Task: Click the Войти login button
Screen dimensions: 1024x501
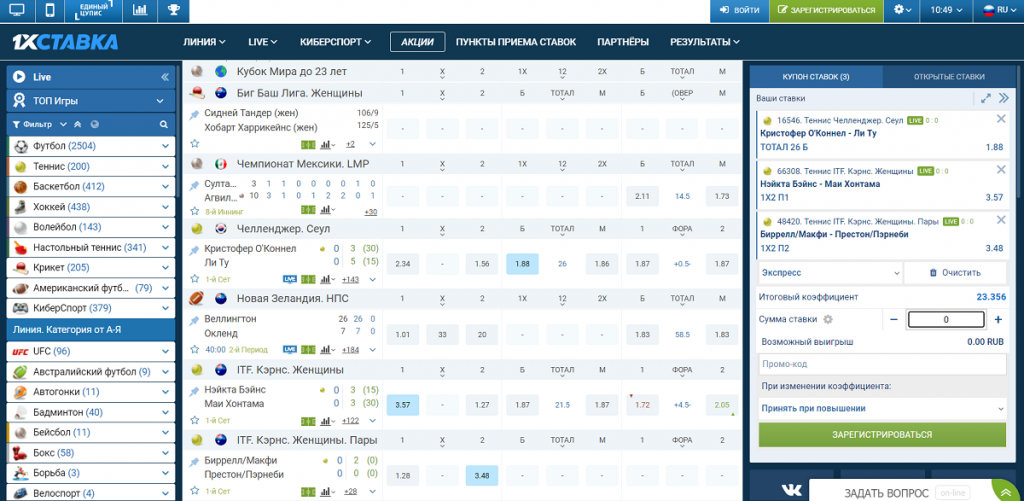Action: [x=739, y=10]
